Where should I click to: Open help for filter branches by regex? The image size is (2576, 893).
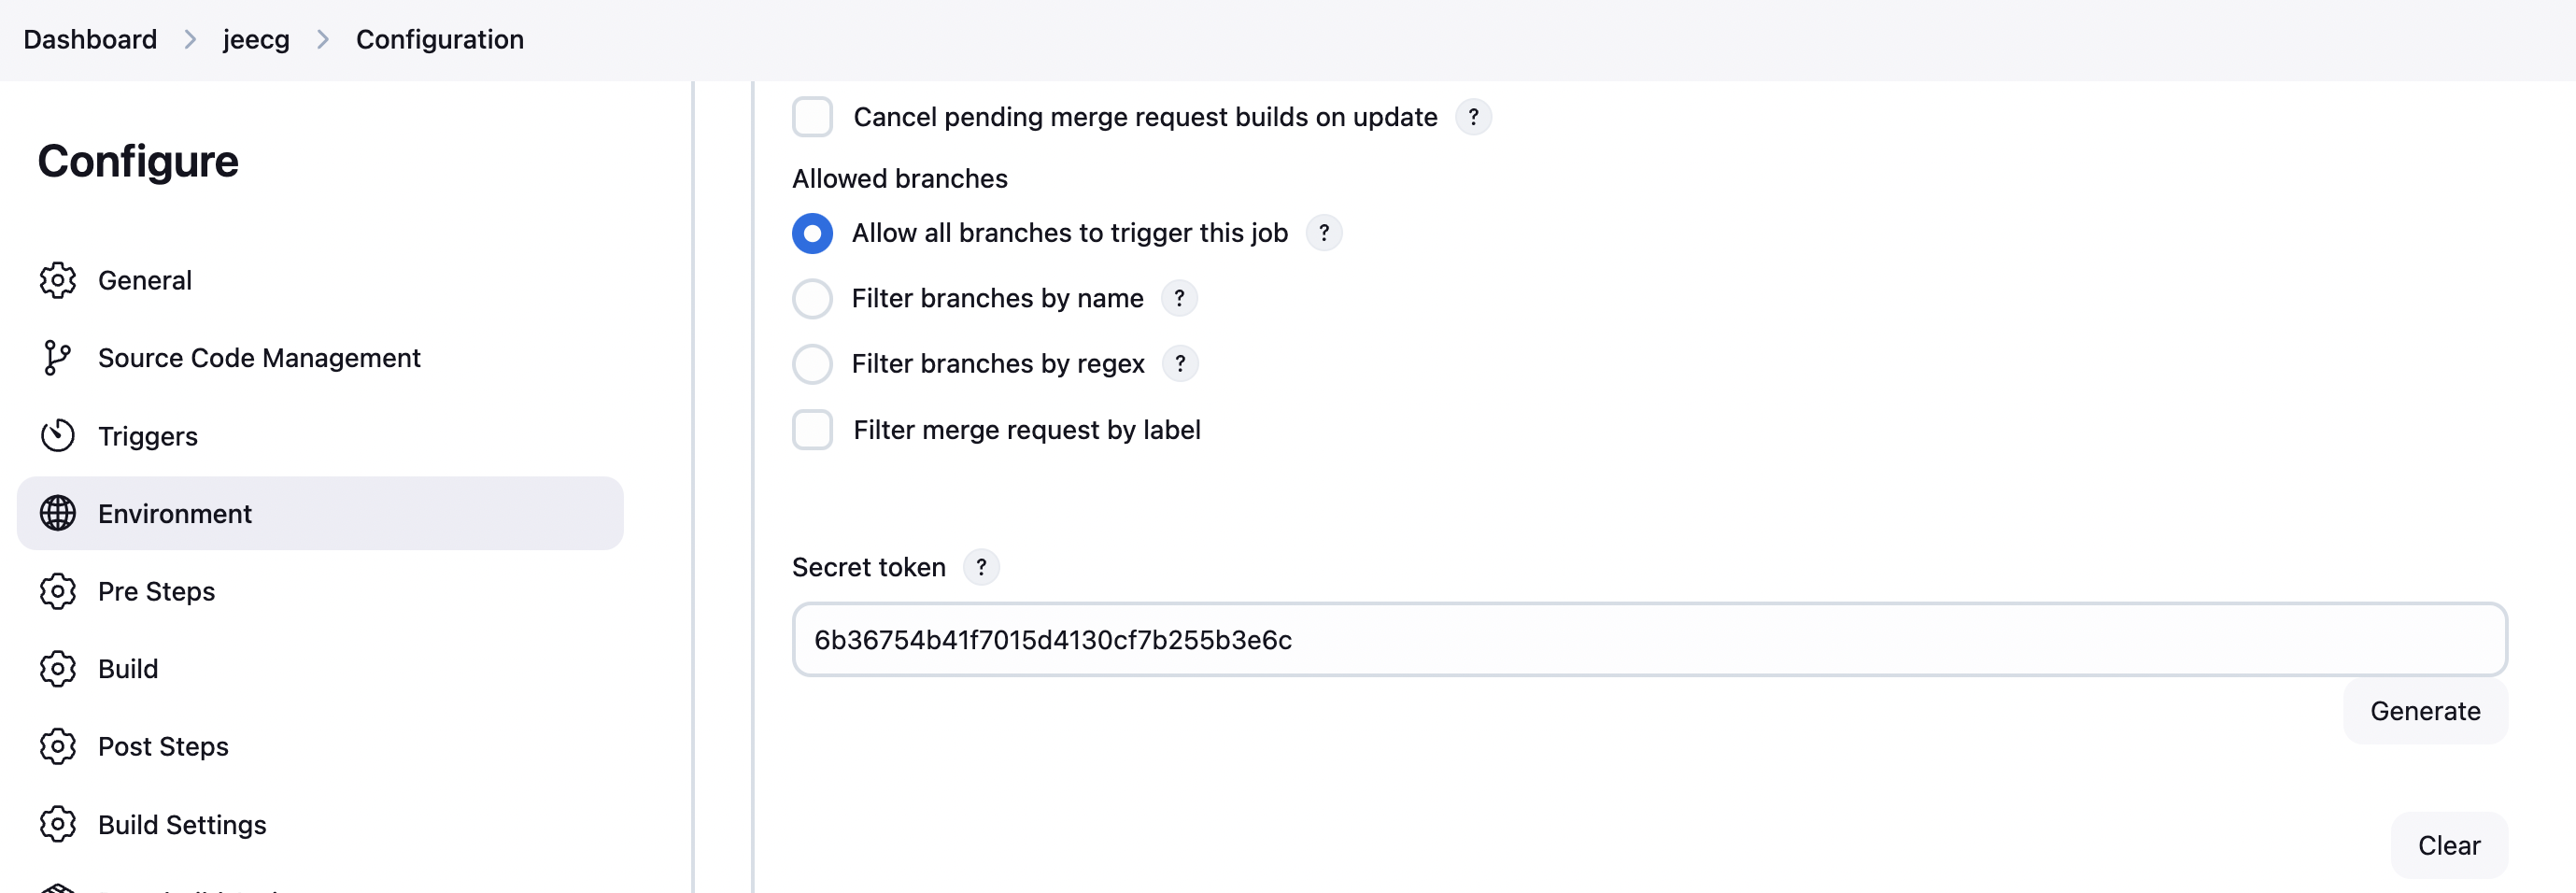[x=1181, y=364]
